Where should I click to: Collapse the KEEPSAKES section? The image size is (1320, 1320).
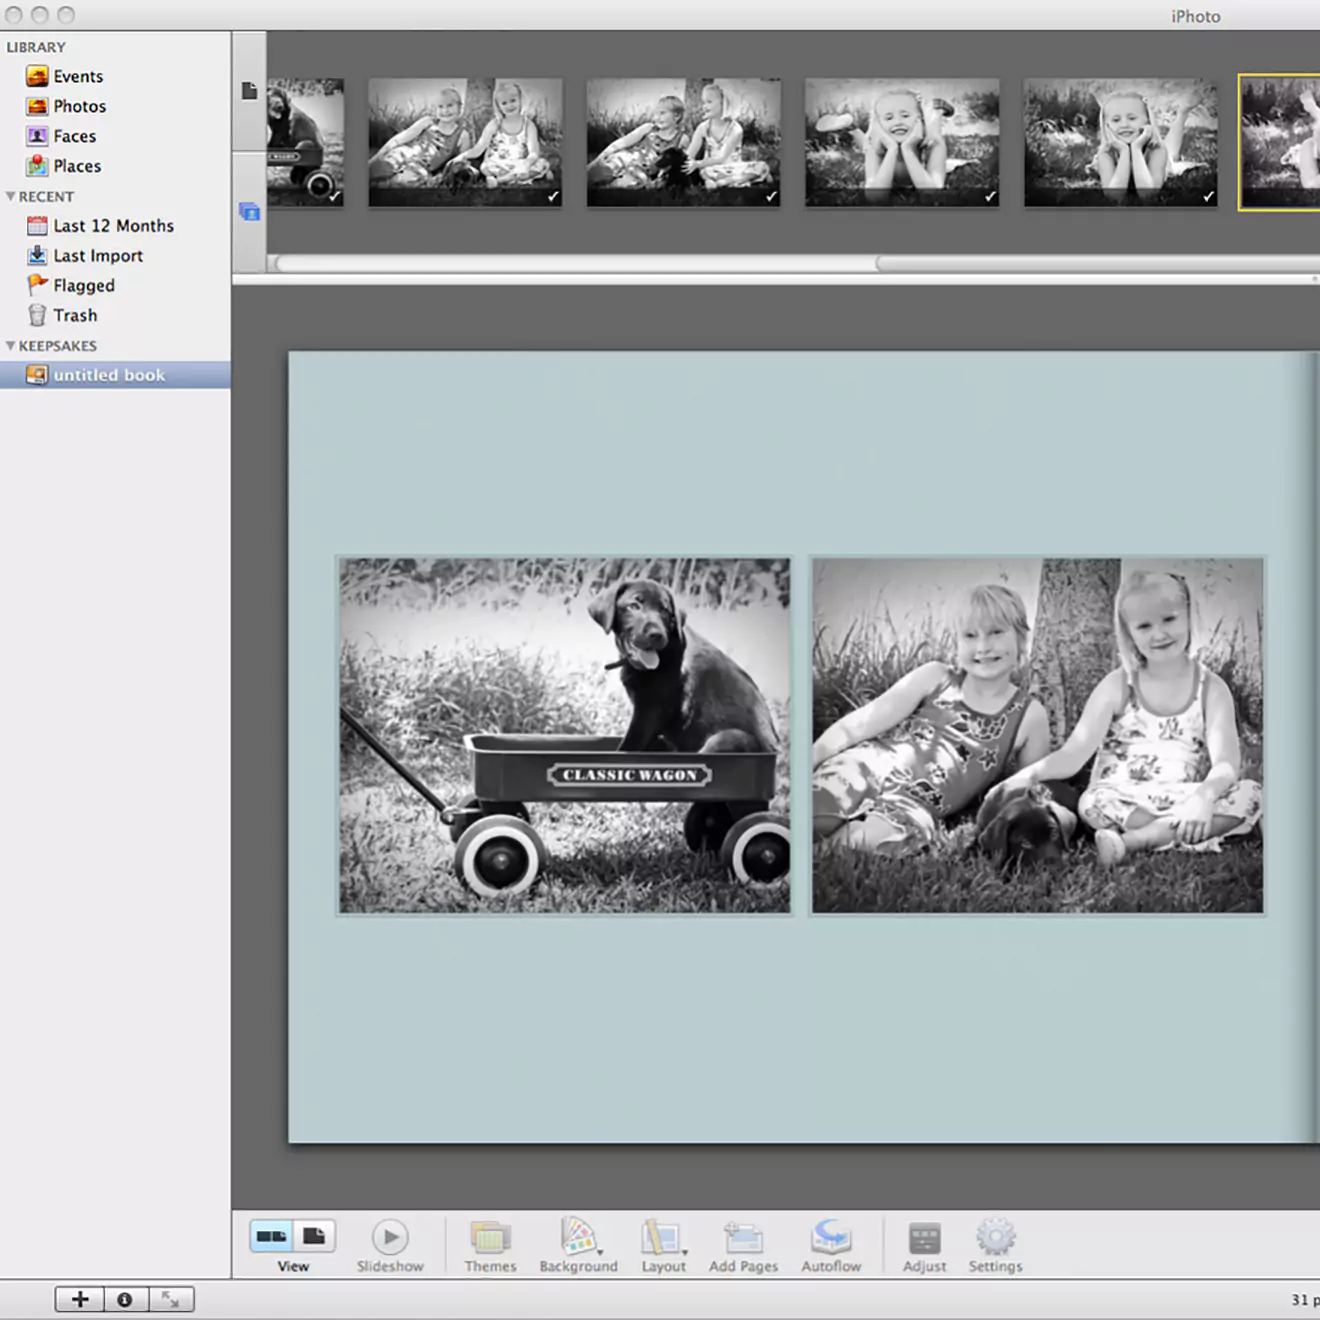(x=10, y=346)
